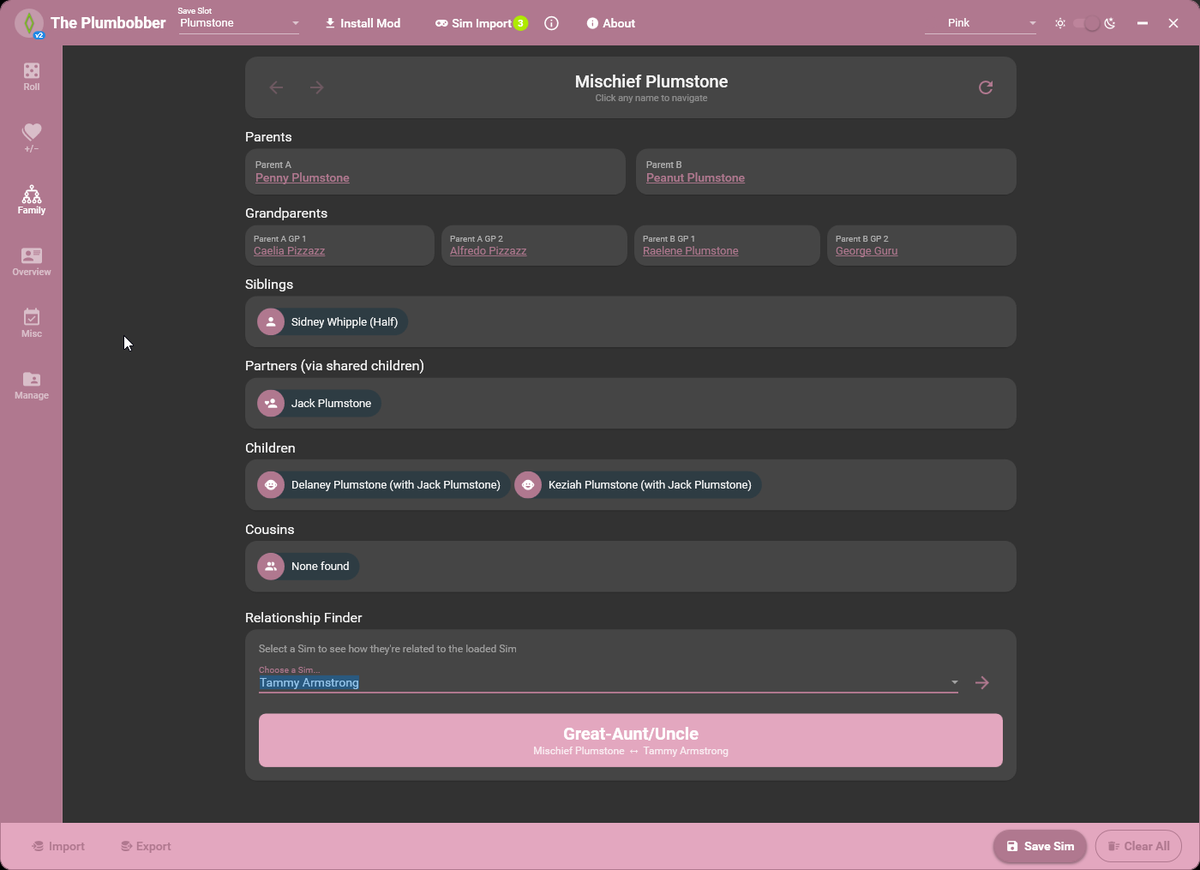Image resolution: width=1200 pixels, height=870 pixels.
Task: Navigate to grandparent Alfredo Pizzazz
Action: 487,251
